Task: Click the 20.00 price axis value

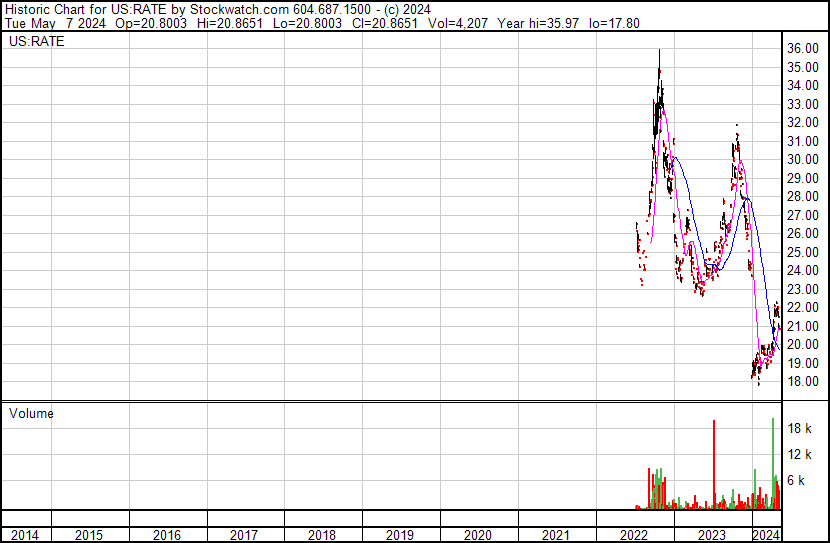Action: click(x=803, y=345)
